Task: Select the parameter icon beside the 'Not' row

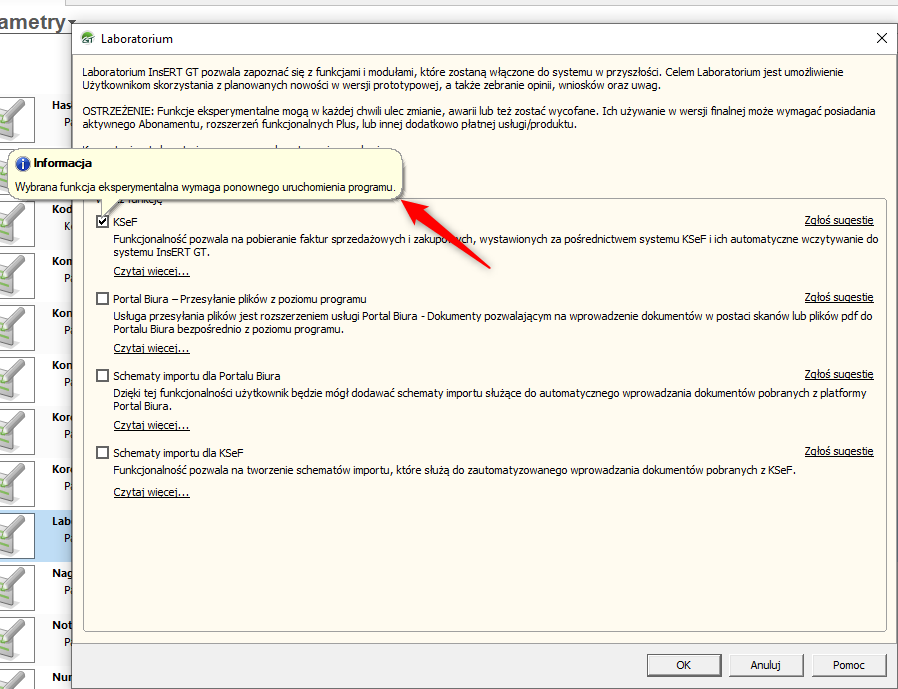Action: pos(17,640)
